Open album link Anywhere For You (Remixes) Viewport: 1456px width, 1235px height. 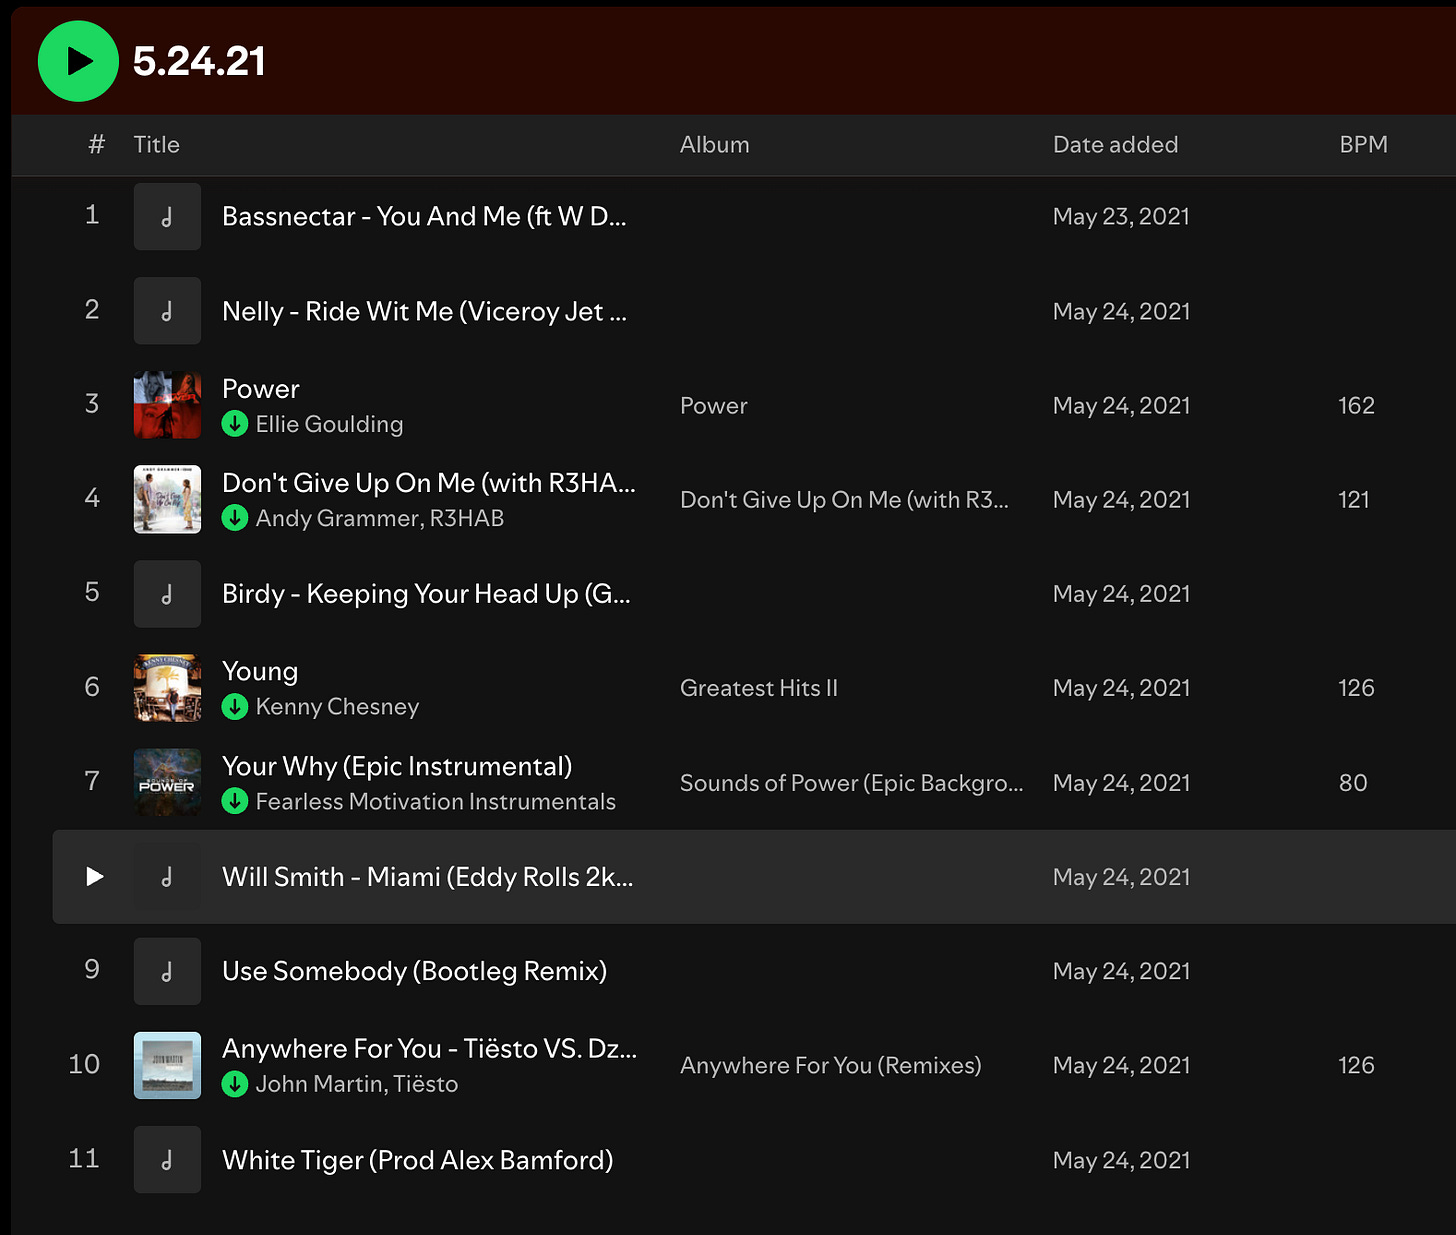pos(831,1066)
